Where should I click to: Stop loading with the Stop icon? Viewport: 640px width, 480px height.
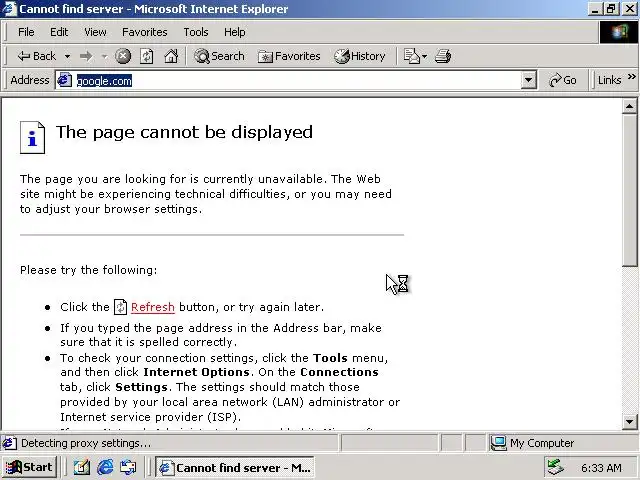point(123,56)
